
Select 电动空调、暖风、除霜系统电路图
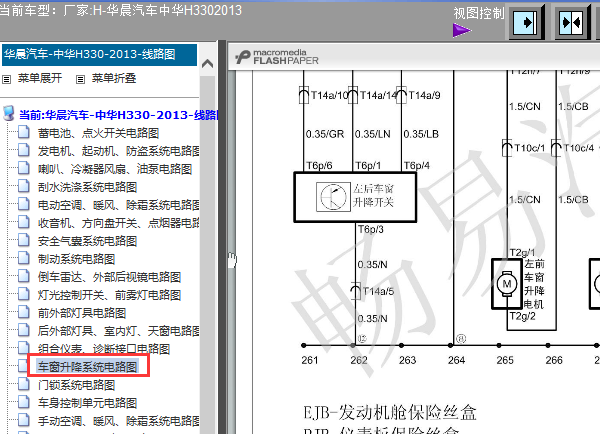[118, 205]
